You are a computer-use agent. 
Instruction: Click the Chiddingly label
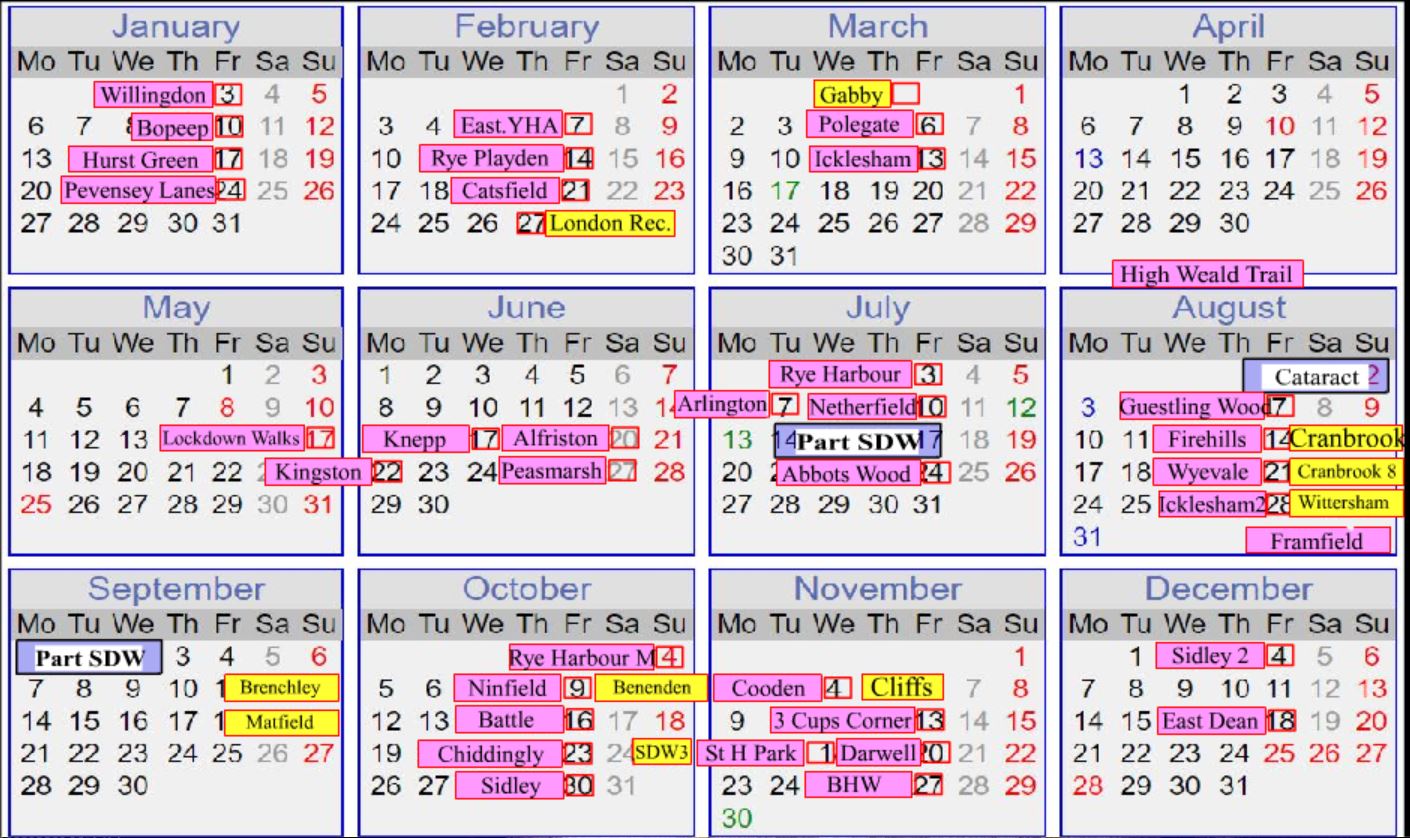tap(490, 754)
